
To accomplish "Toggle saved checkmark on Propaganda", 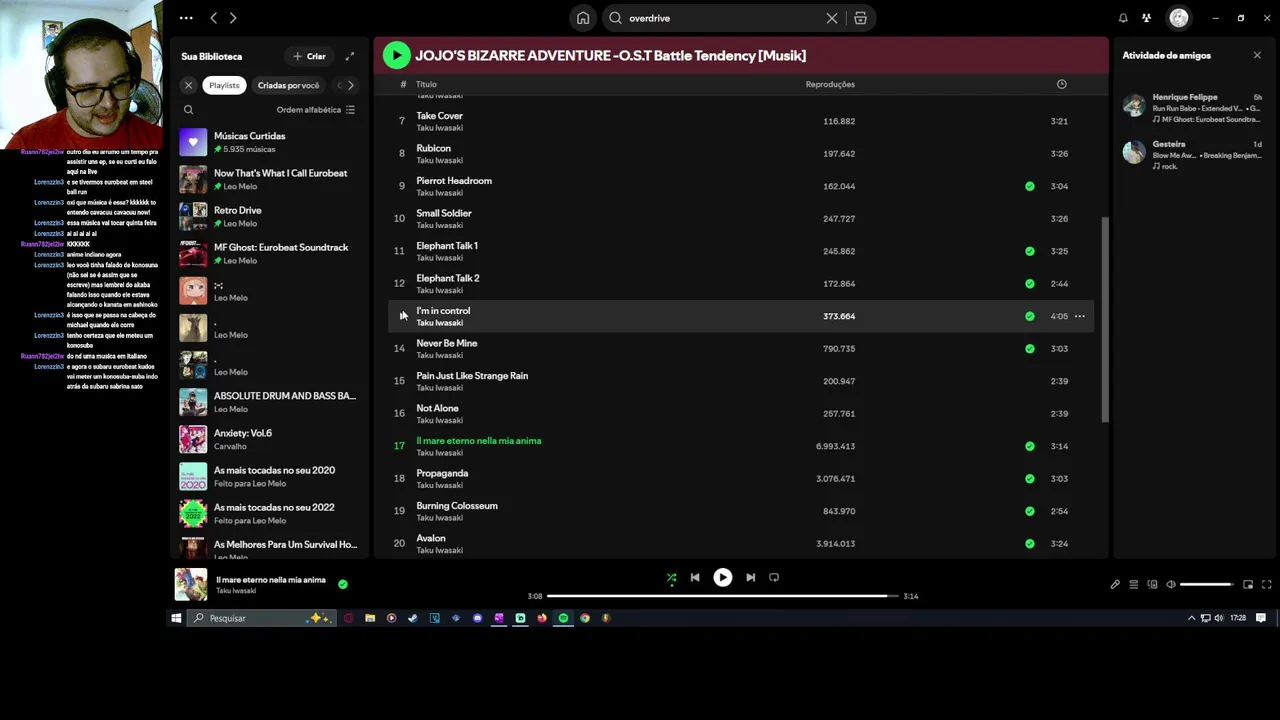I will pos(1030,478).
